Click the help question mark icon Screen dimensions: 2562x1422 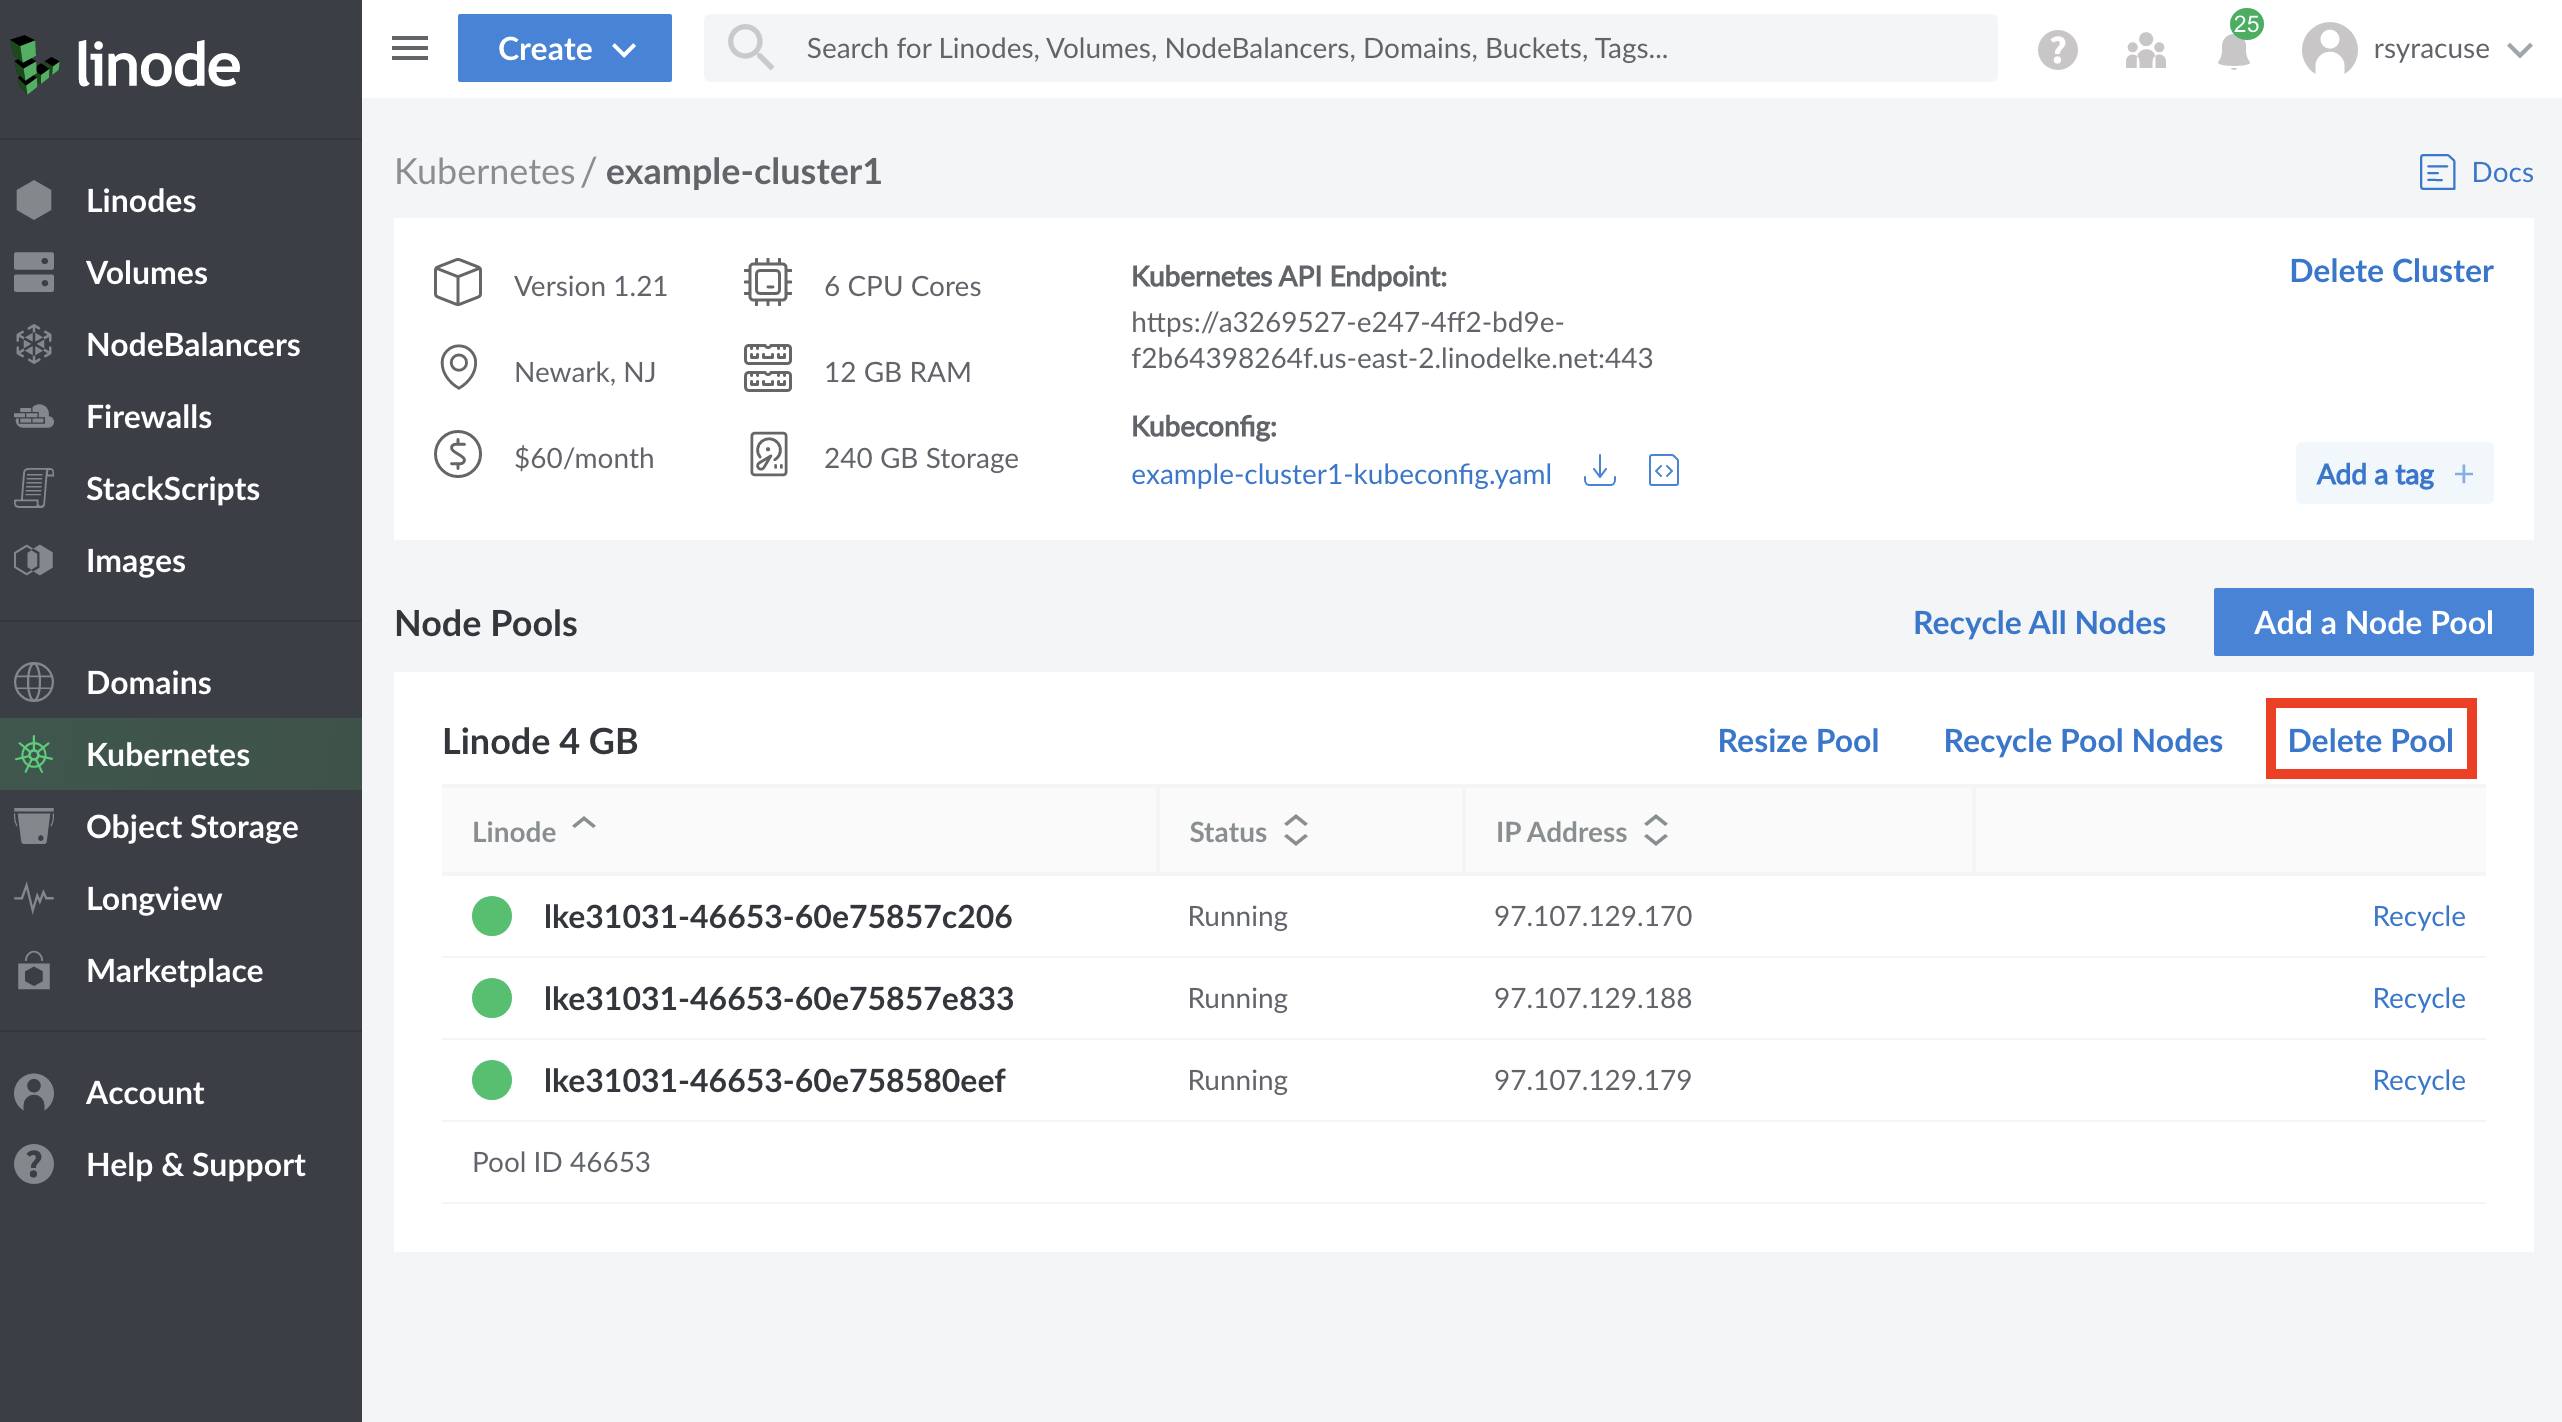pos(2058,48)
